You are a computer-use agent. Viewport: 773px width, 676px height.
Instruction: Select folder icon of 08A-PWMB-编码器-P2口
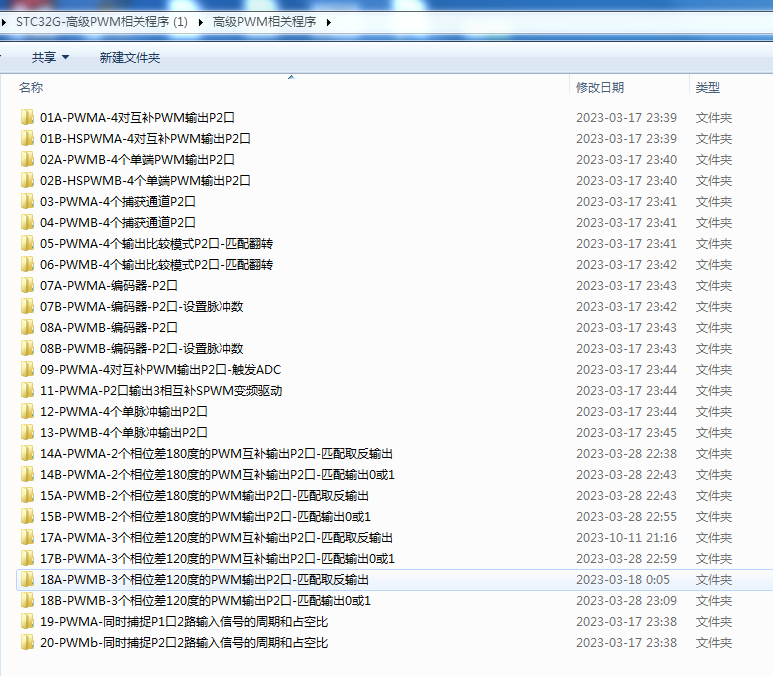click(28, 327)
